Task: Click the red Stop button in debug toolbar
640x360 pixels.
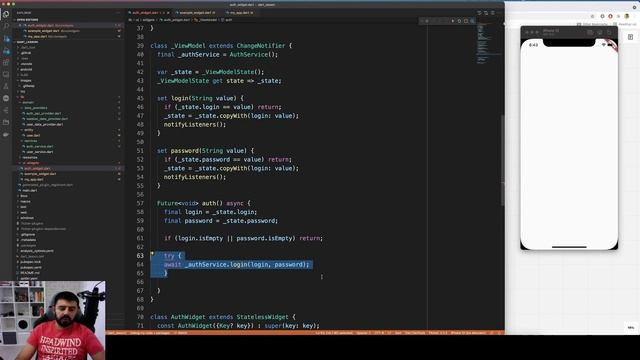Action: coord(466,21)
